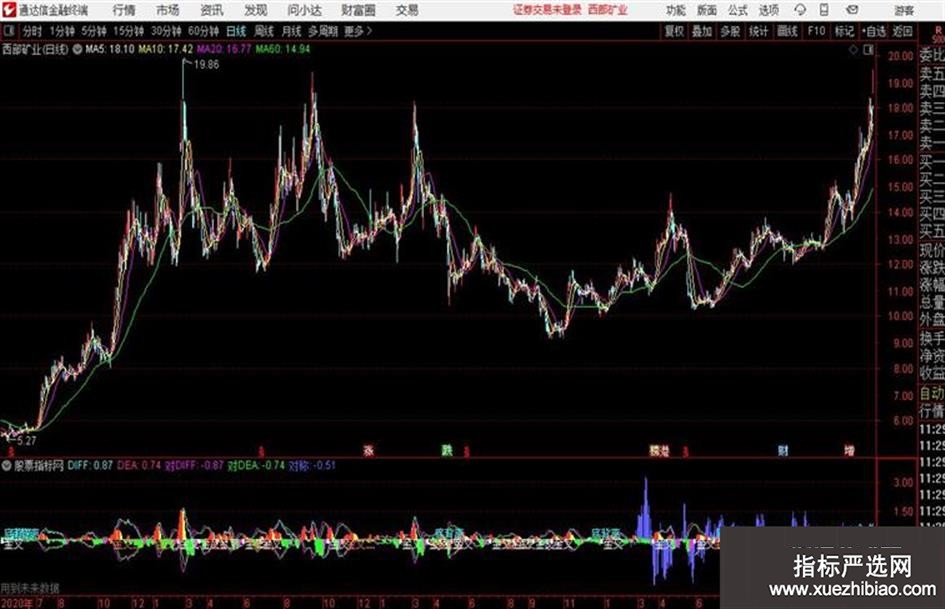945x609 pixels.
Task: Click 对称: -0.51 indicator value
Action: [312, 465]
